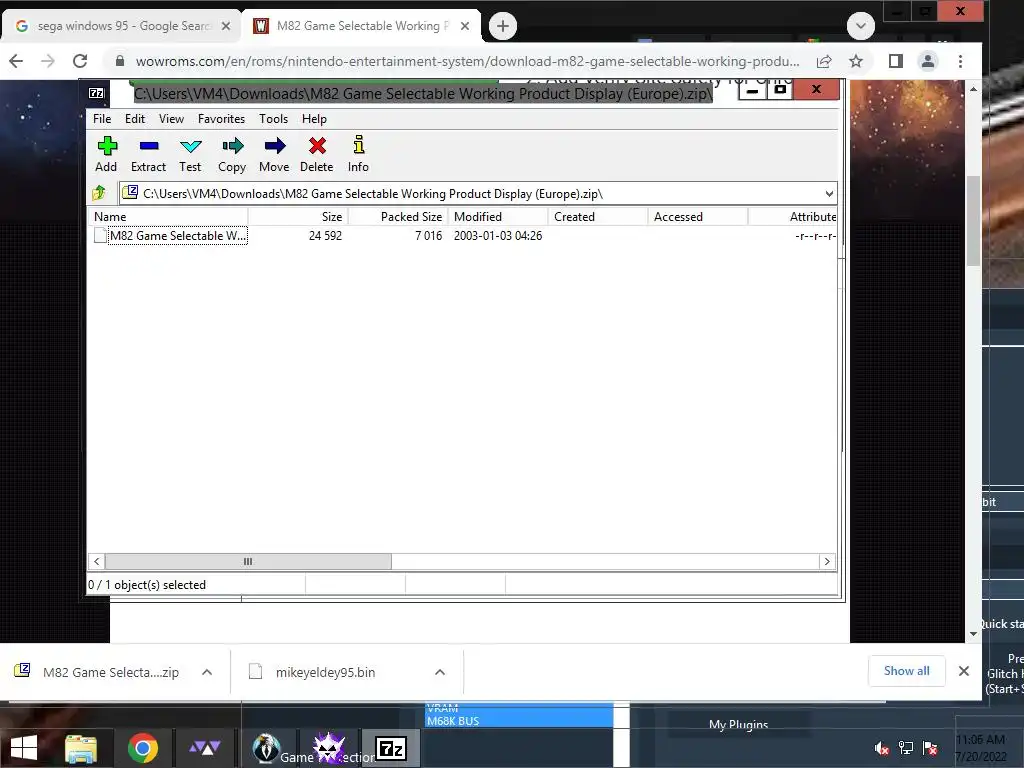Expand options for M82 zip download
Image resolution: width=1024 pixels, height=768 pixels.
[x=207, y=672]
